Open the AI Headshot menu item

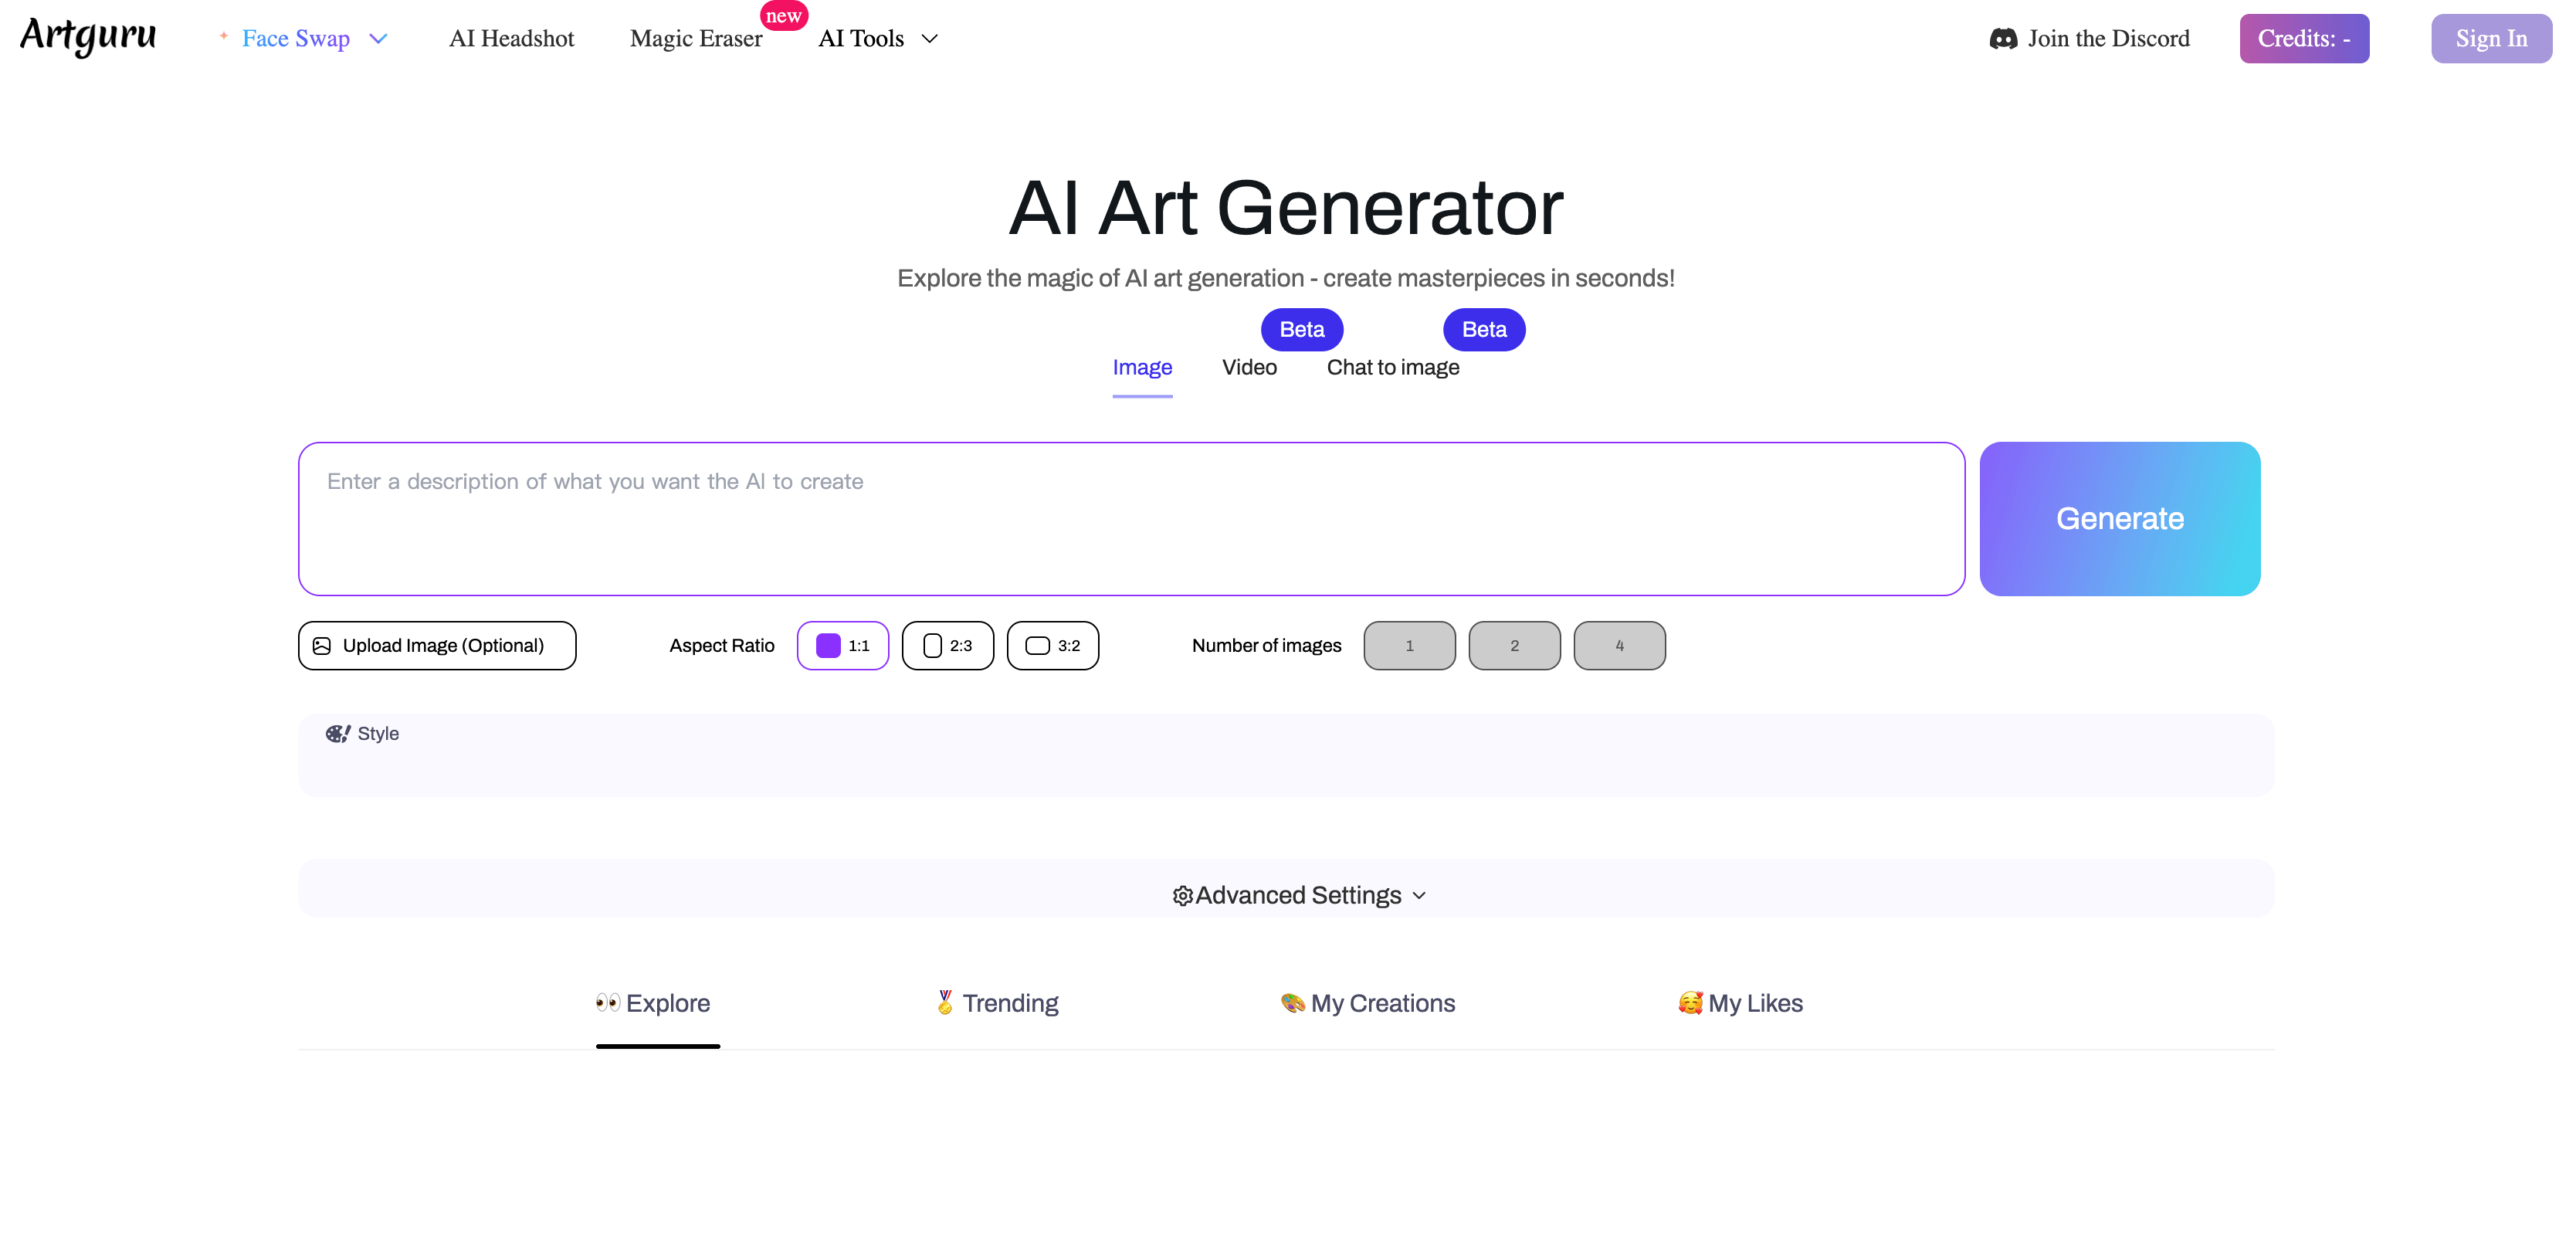pos(512,39)
